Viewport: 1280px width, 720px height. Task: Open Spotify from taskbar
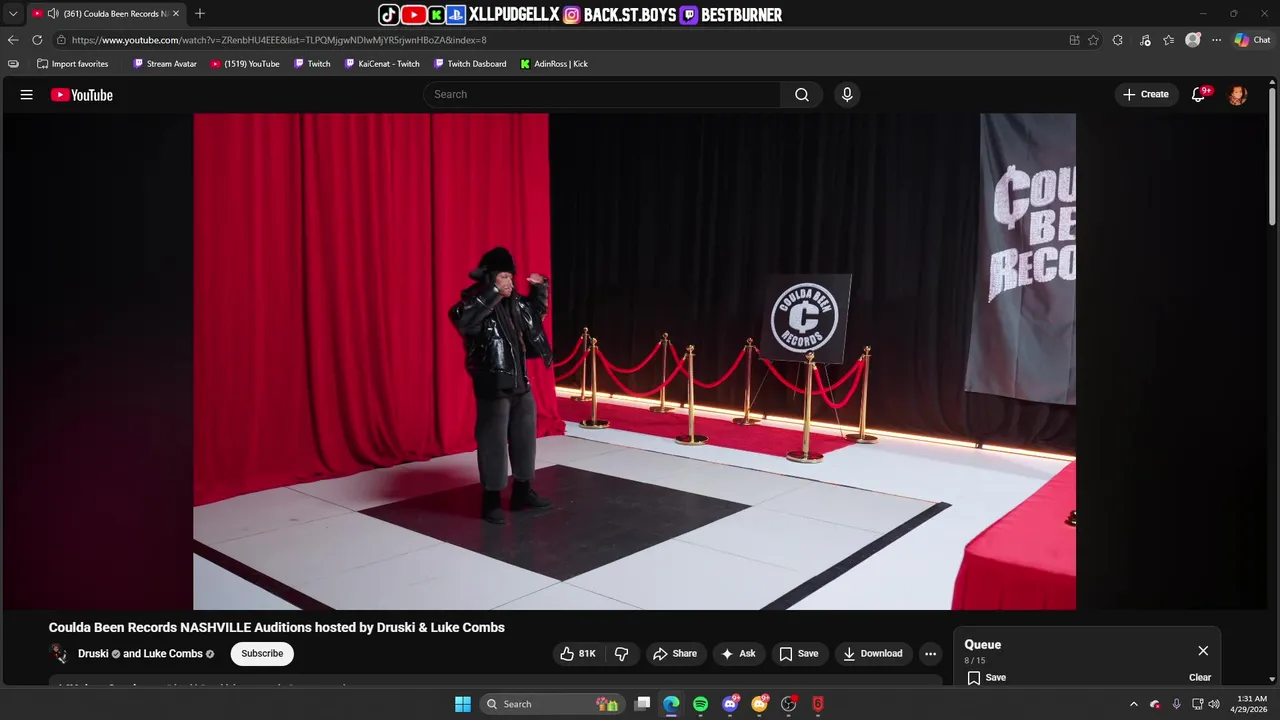click(701, 704)
